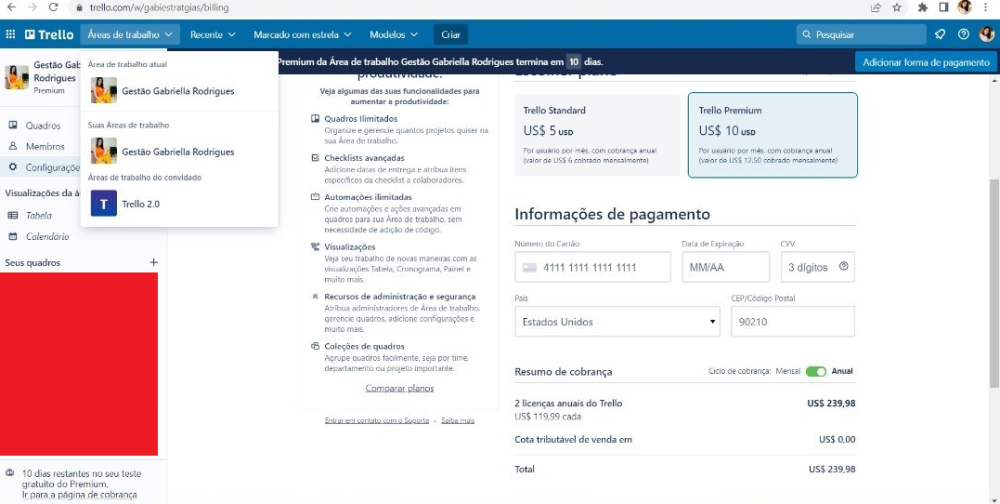1000x504 pixels.
Task: Open the Comparar planos link
Action: 399,388
